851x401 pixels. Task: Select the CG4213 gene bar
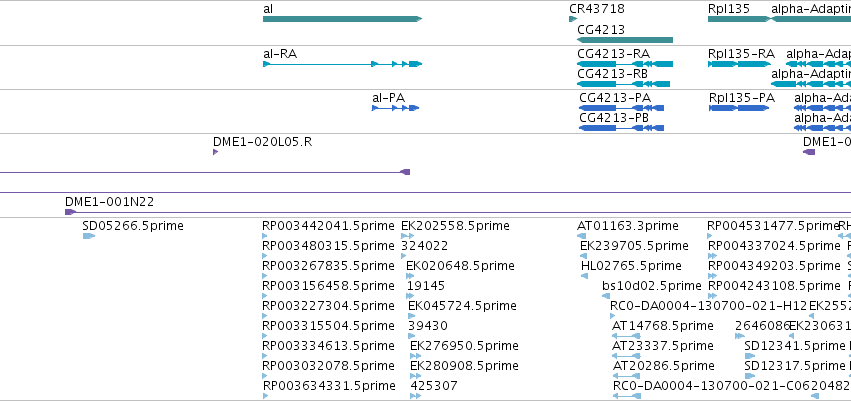click(x=625, y=40)
